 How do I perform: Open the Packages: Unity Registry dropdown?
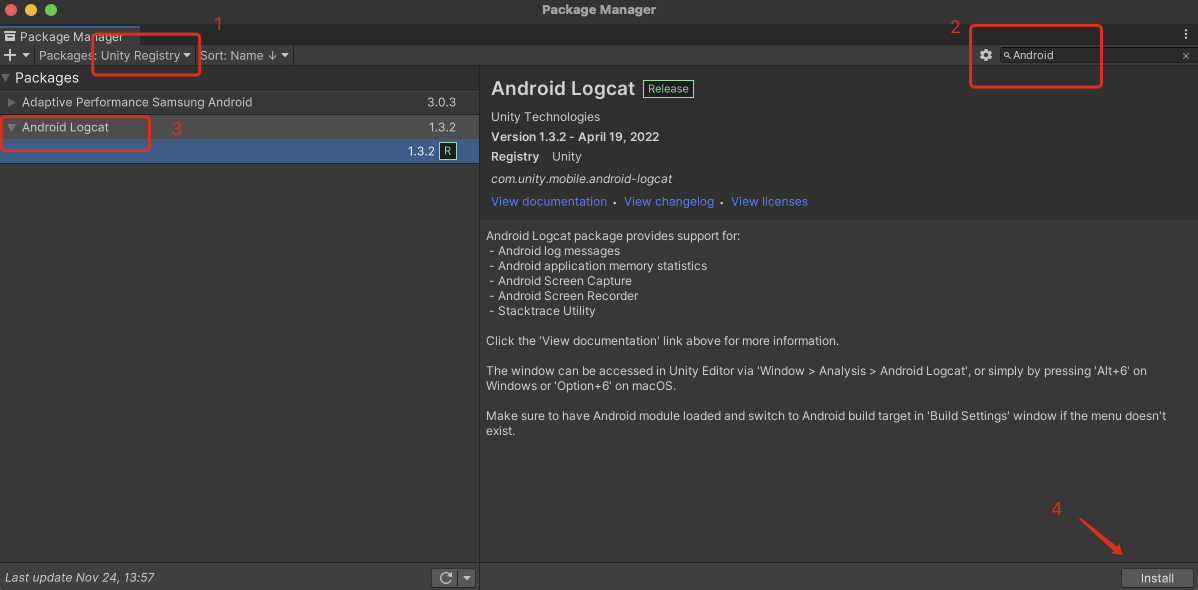point(115,55)
